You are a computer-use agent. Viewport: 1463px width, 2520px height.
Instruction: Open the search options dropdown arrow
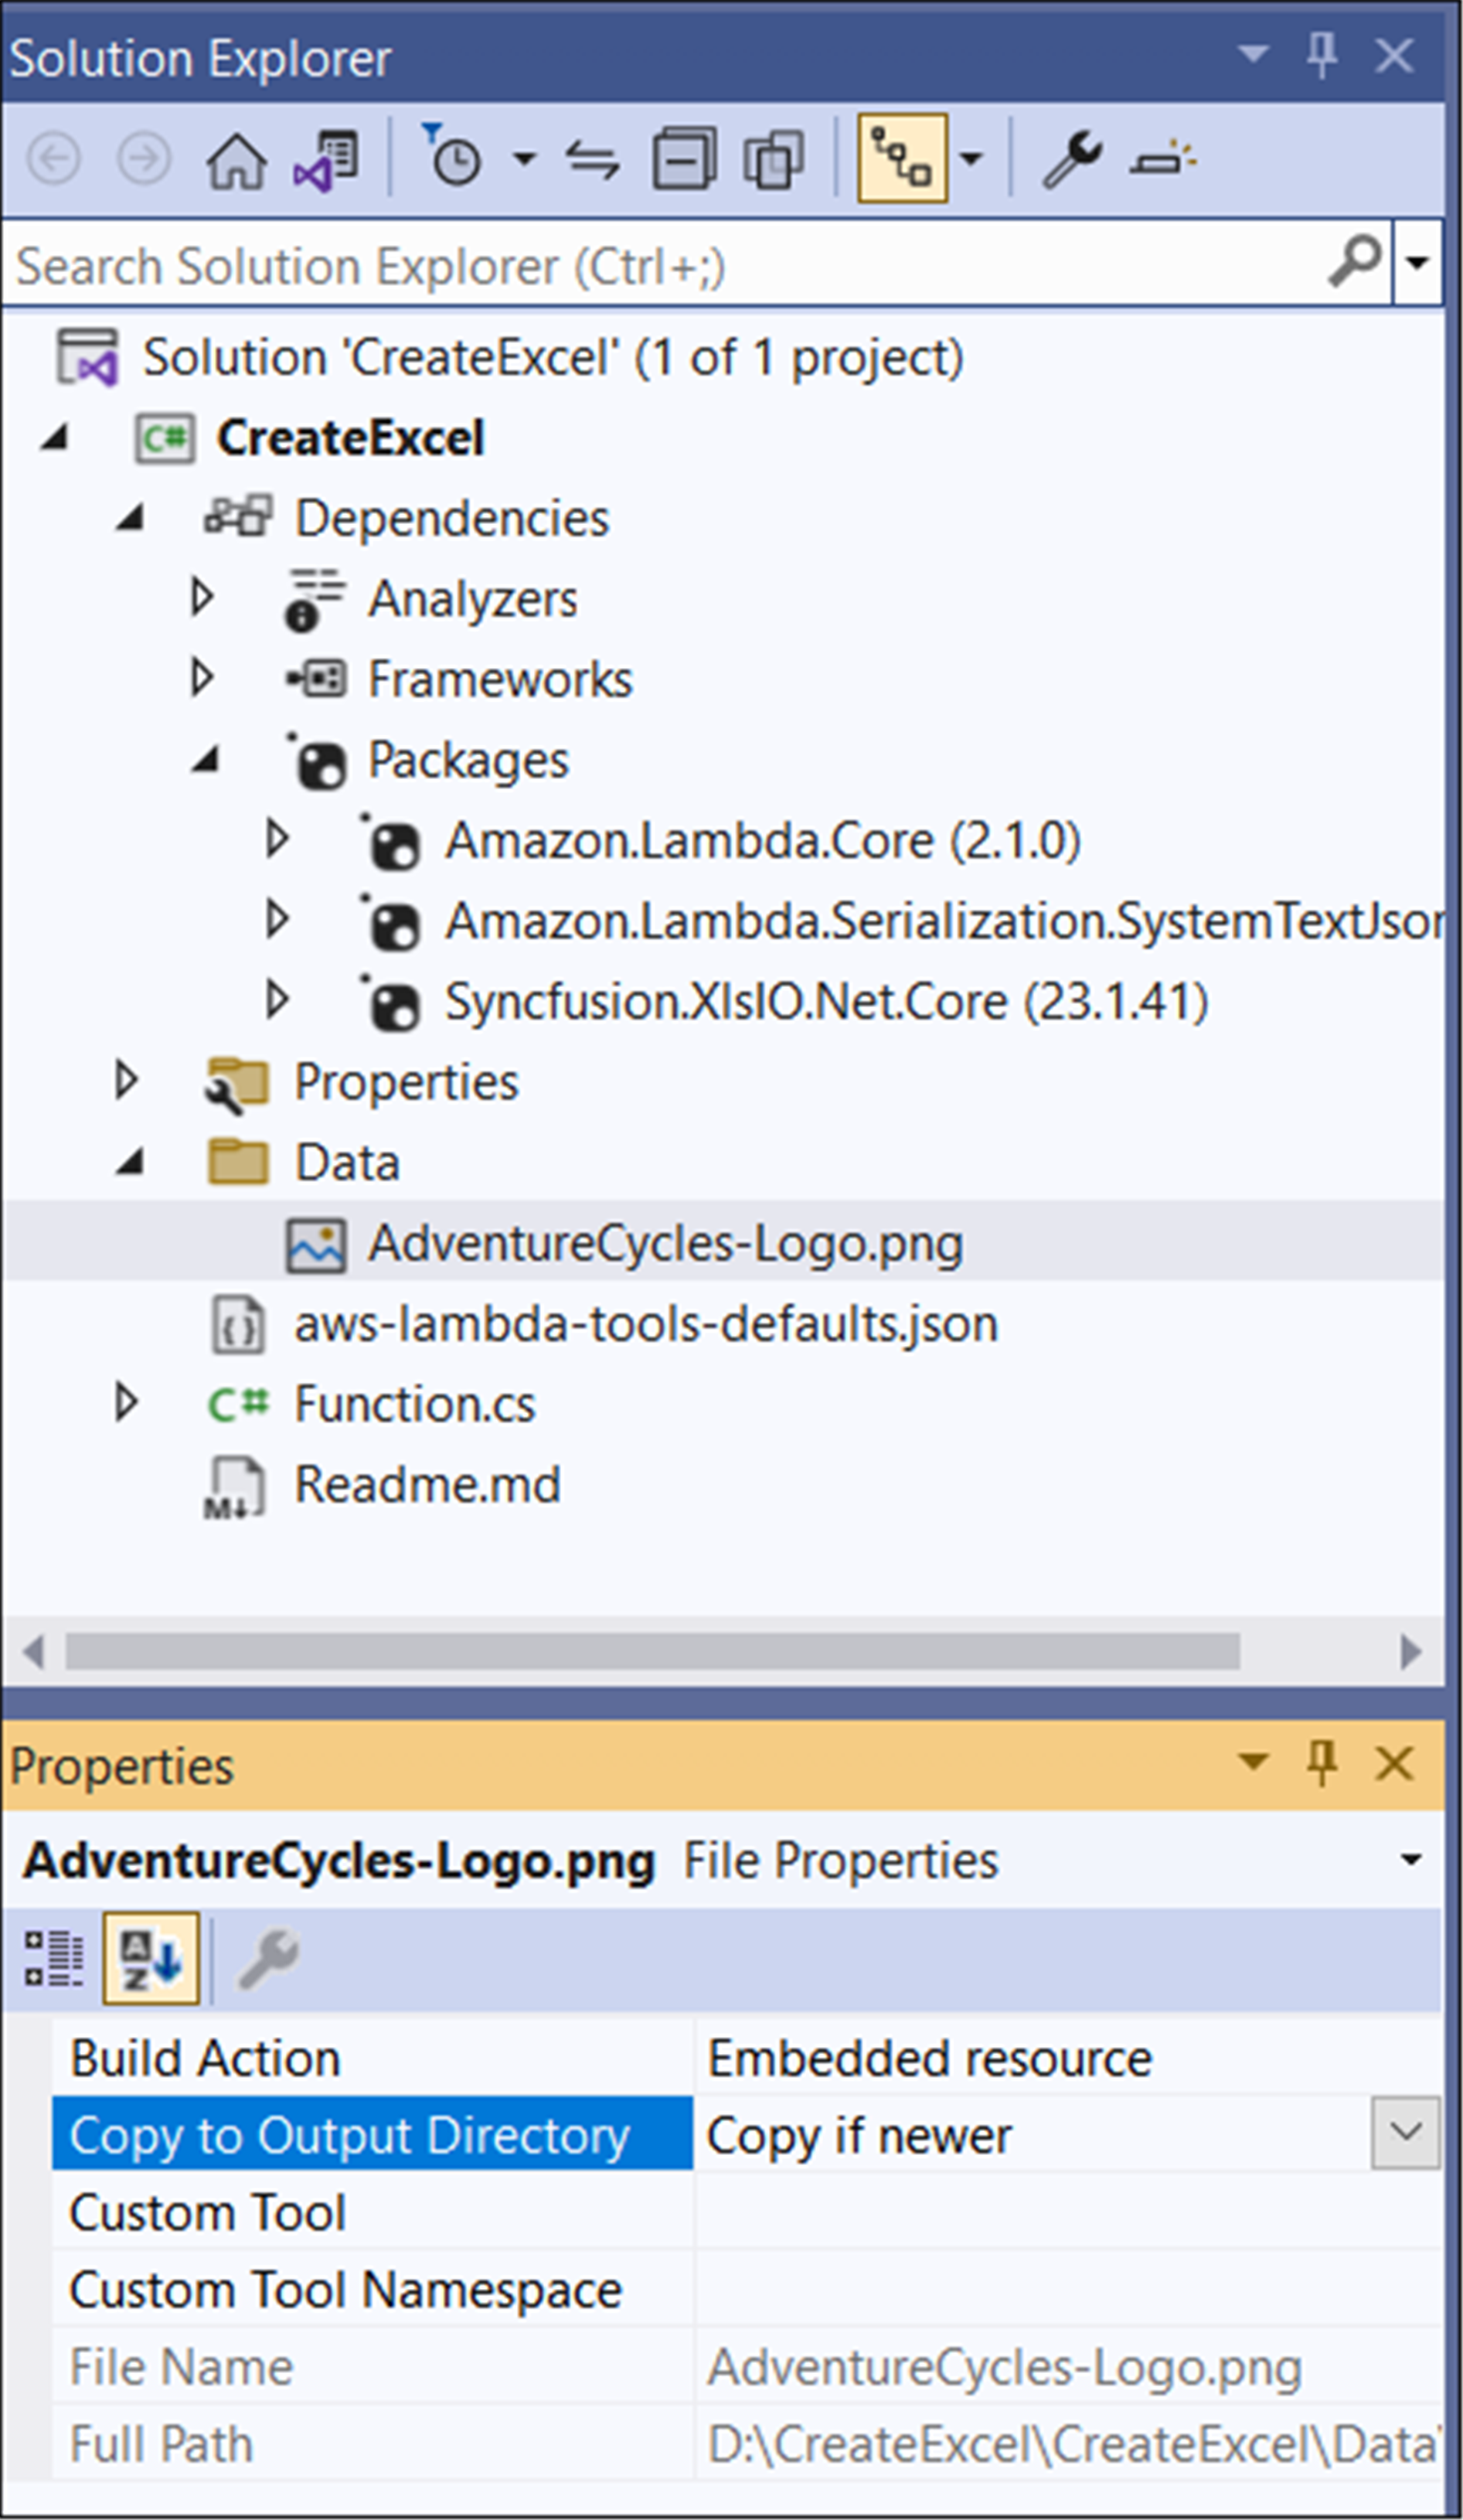[1417, 263]
